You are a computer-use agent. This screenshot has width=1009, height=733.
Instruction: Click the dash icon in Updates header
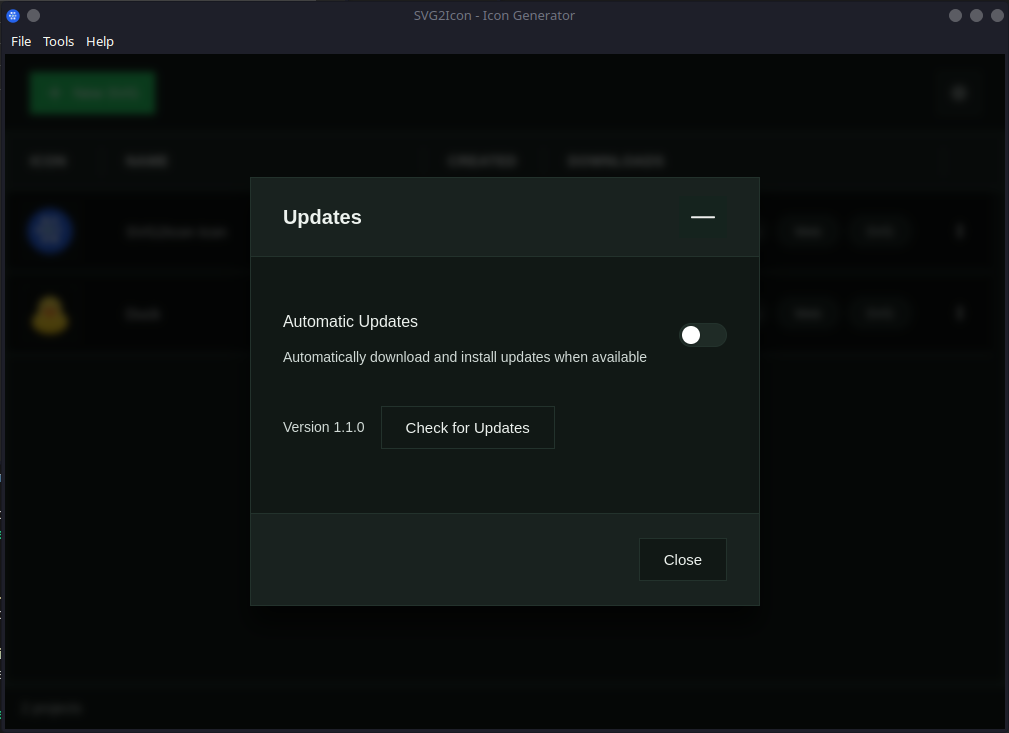702,217
